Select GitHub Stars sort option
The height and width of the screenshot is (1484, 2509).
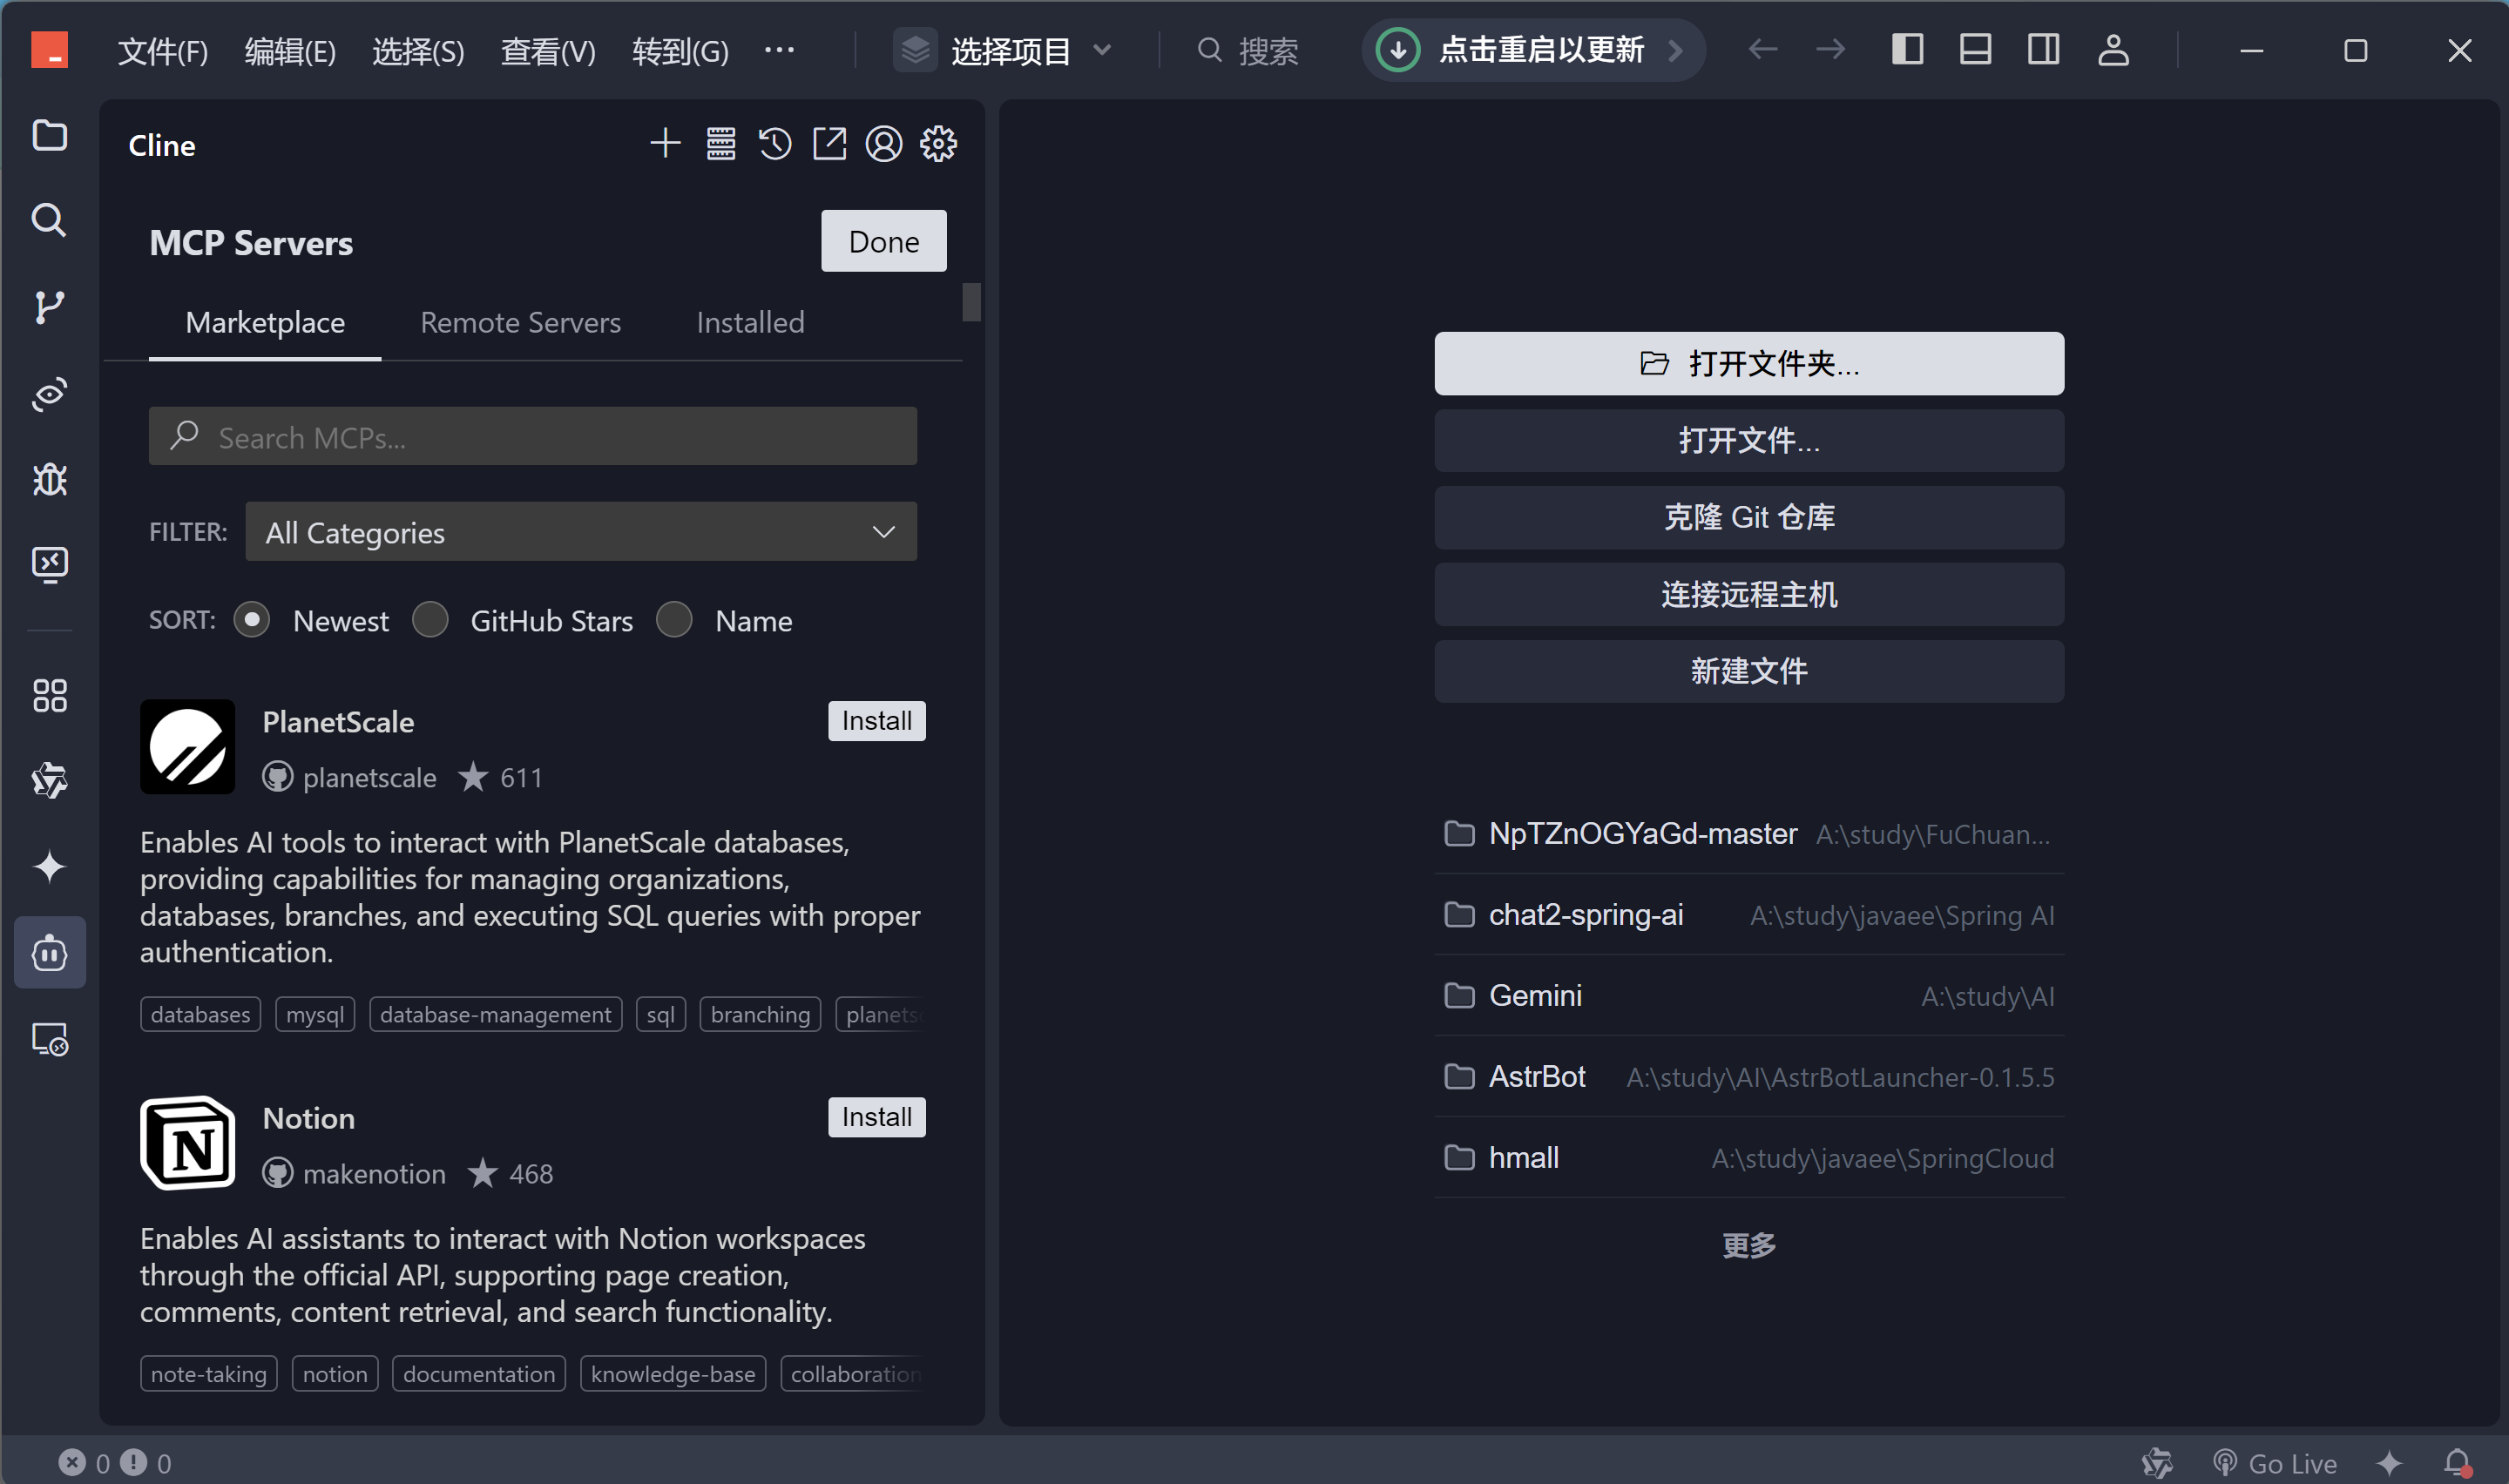[x=431, y=620]
